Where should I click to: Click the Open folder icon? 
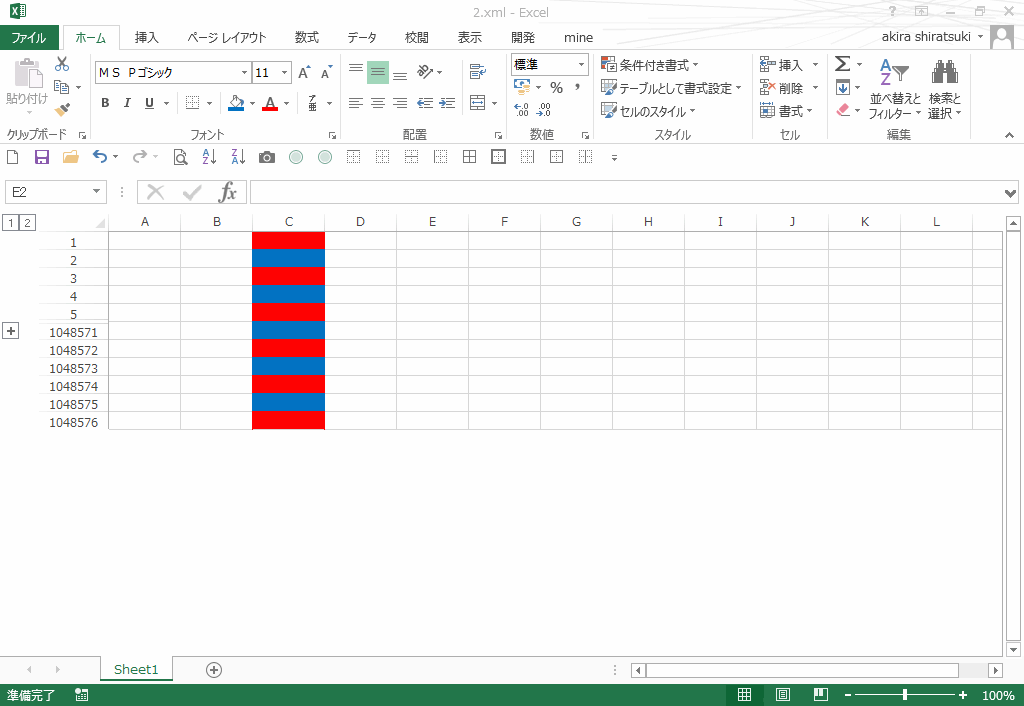(x=71, y=157)
